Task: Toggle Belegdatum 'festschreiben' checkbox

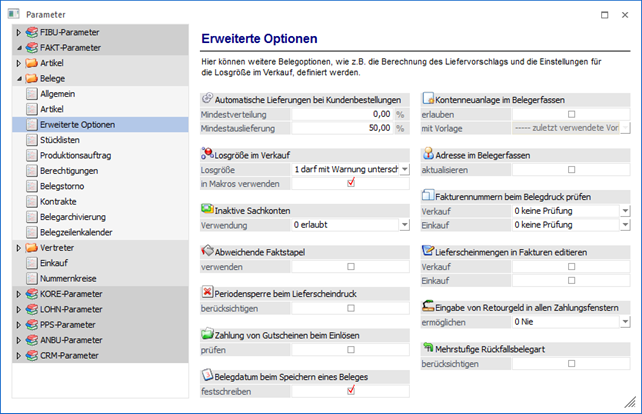Action: (x=350, y=391)
